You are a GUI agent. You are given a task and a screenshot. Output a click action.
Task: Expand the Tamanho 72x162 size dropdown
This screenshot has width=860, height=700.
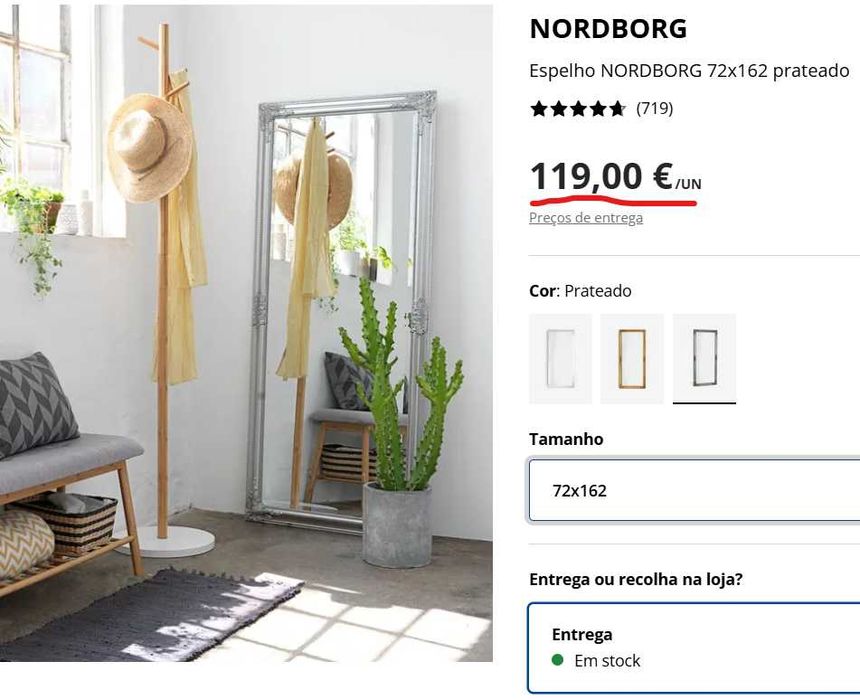694,490
